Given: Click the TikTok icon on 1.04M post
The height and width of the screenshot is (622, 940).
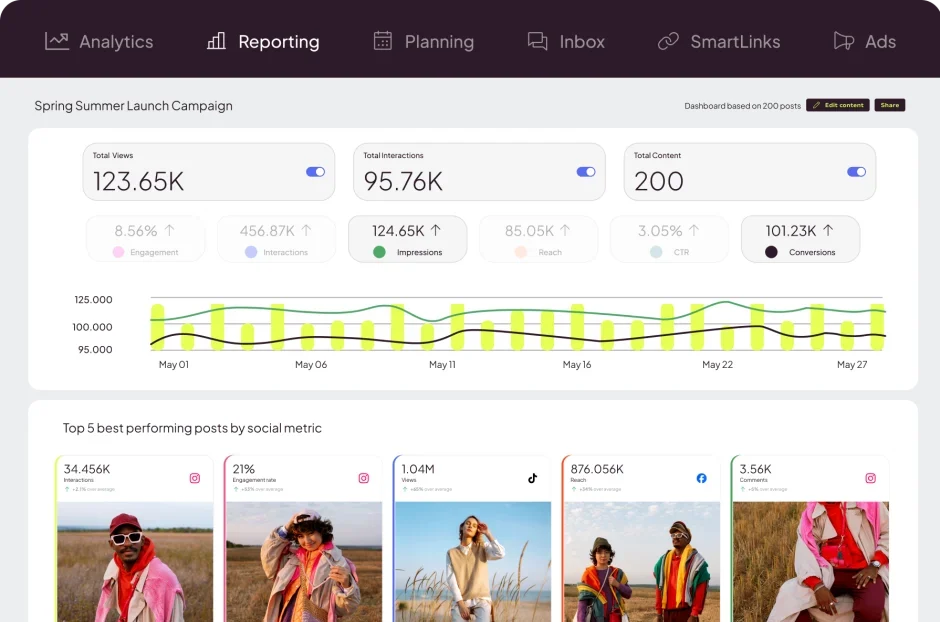Looking at the screenshot, I should click(532, 478).
